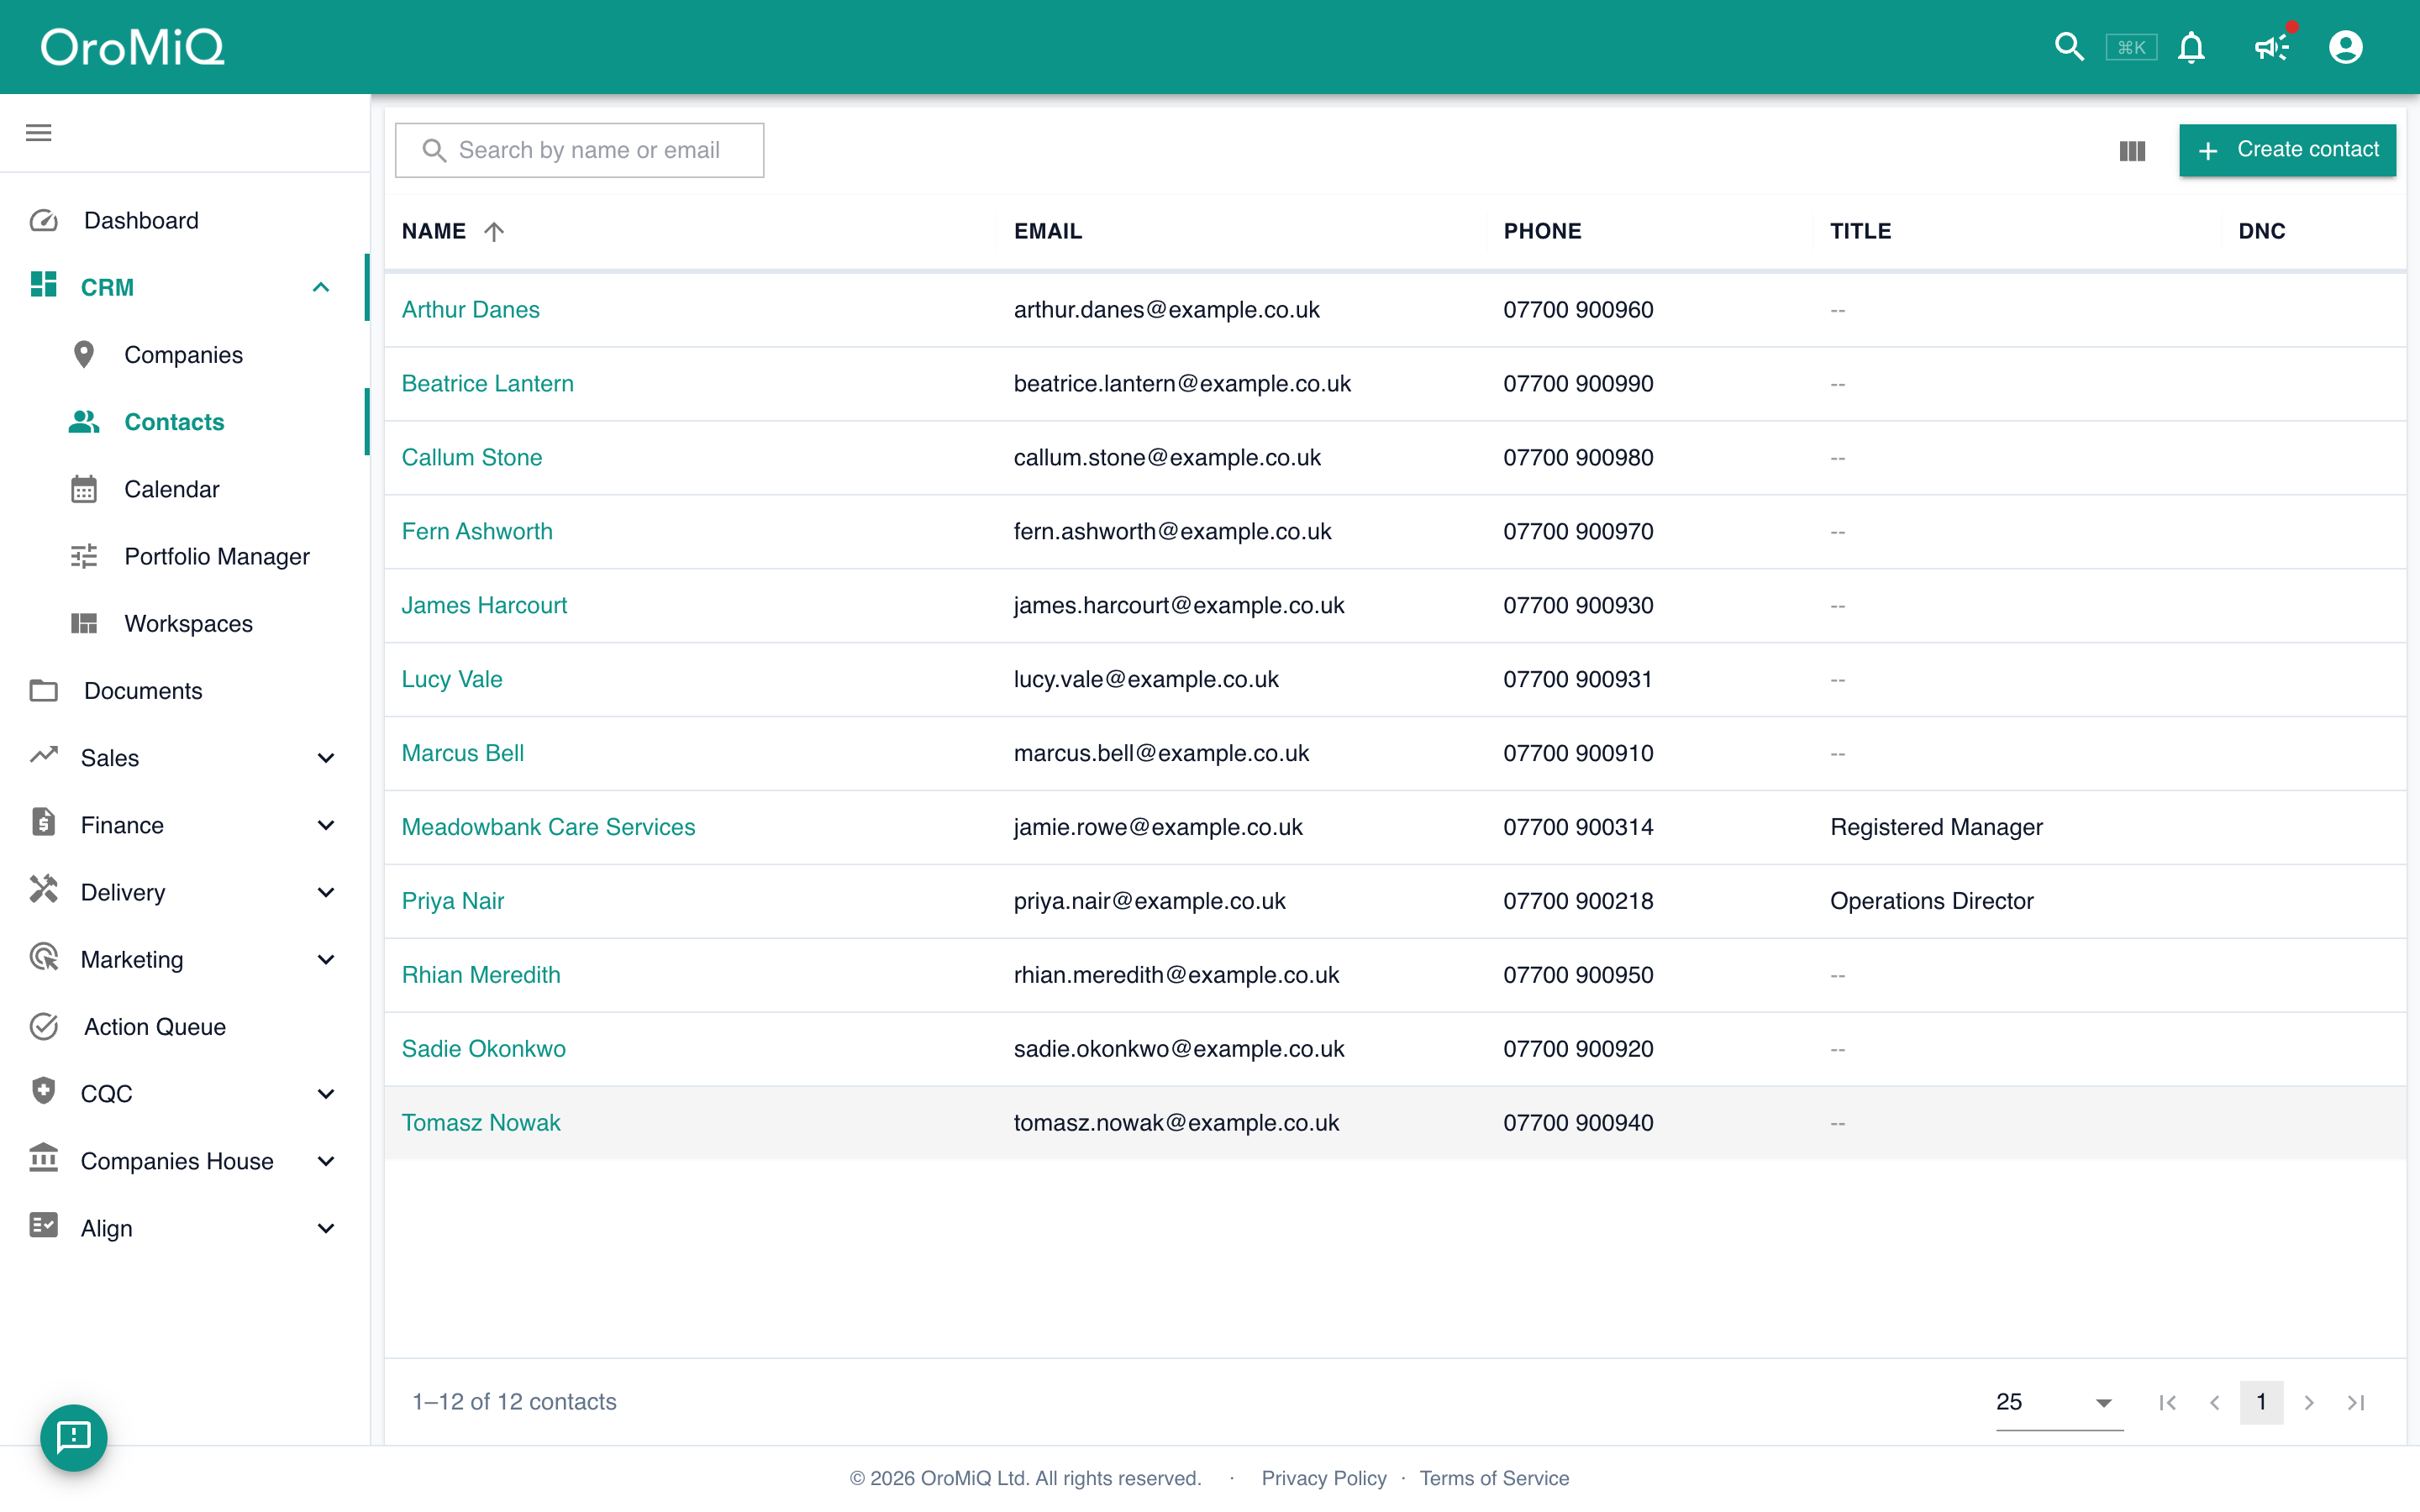This screenshot has height=1512, width=2420.
Task: Open the rows-per-page 25 dropdown
Action: 2059,1402
